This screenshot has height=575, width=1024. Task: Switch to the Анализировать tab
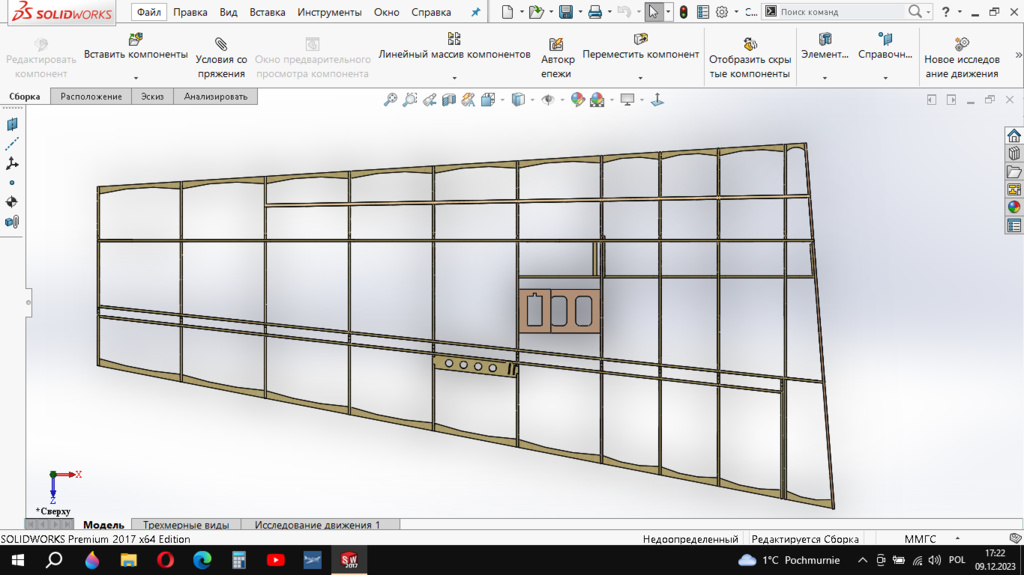click(x=215, y=96)
